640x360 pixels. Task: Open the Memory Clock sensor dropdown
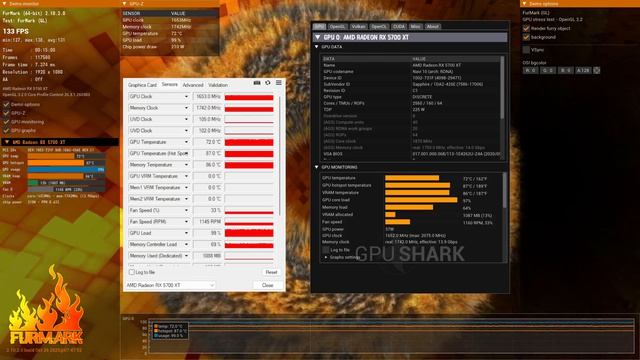[x=186, y=108]
